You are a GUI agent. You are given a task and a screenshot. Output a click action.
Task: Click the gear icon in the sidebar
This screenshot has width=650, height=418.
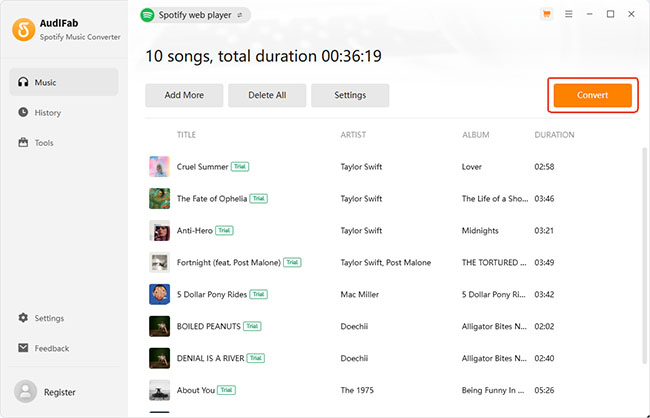(23, 318)
